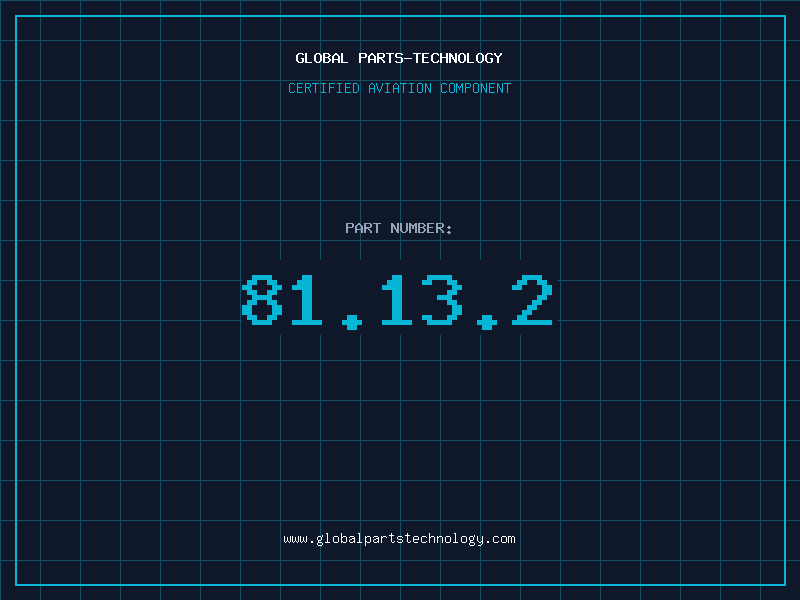Image resolution: width=800 pixels, height=600 pixels.
Task: Select the part number 81.13.2
Action: [x=397, y=301]
